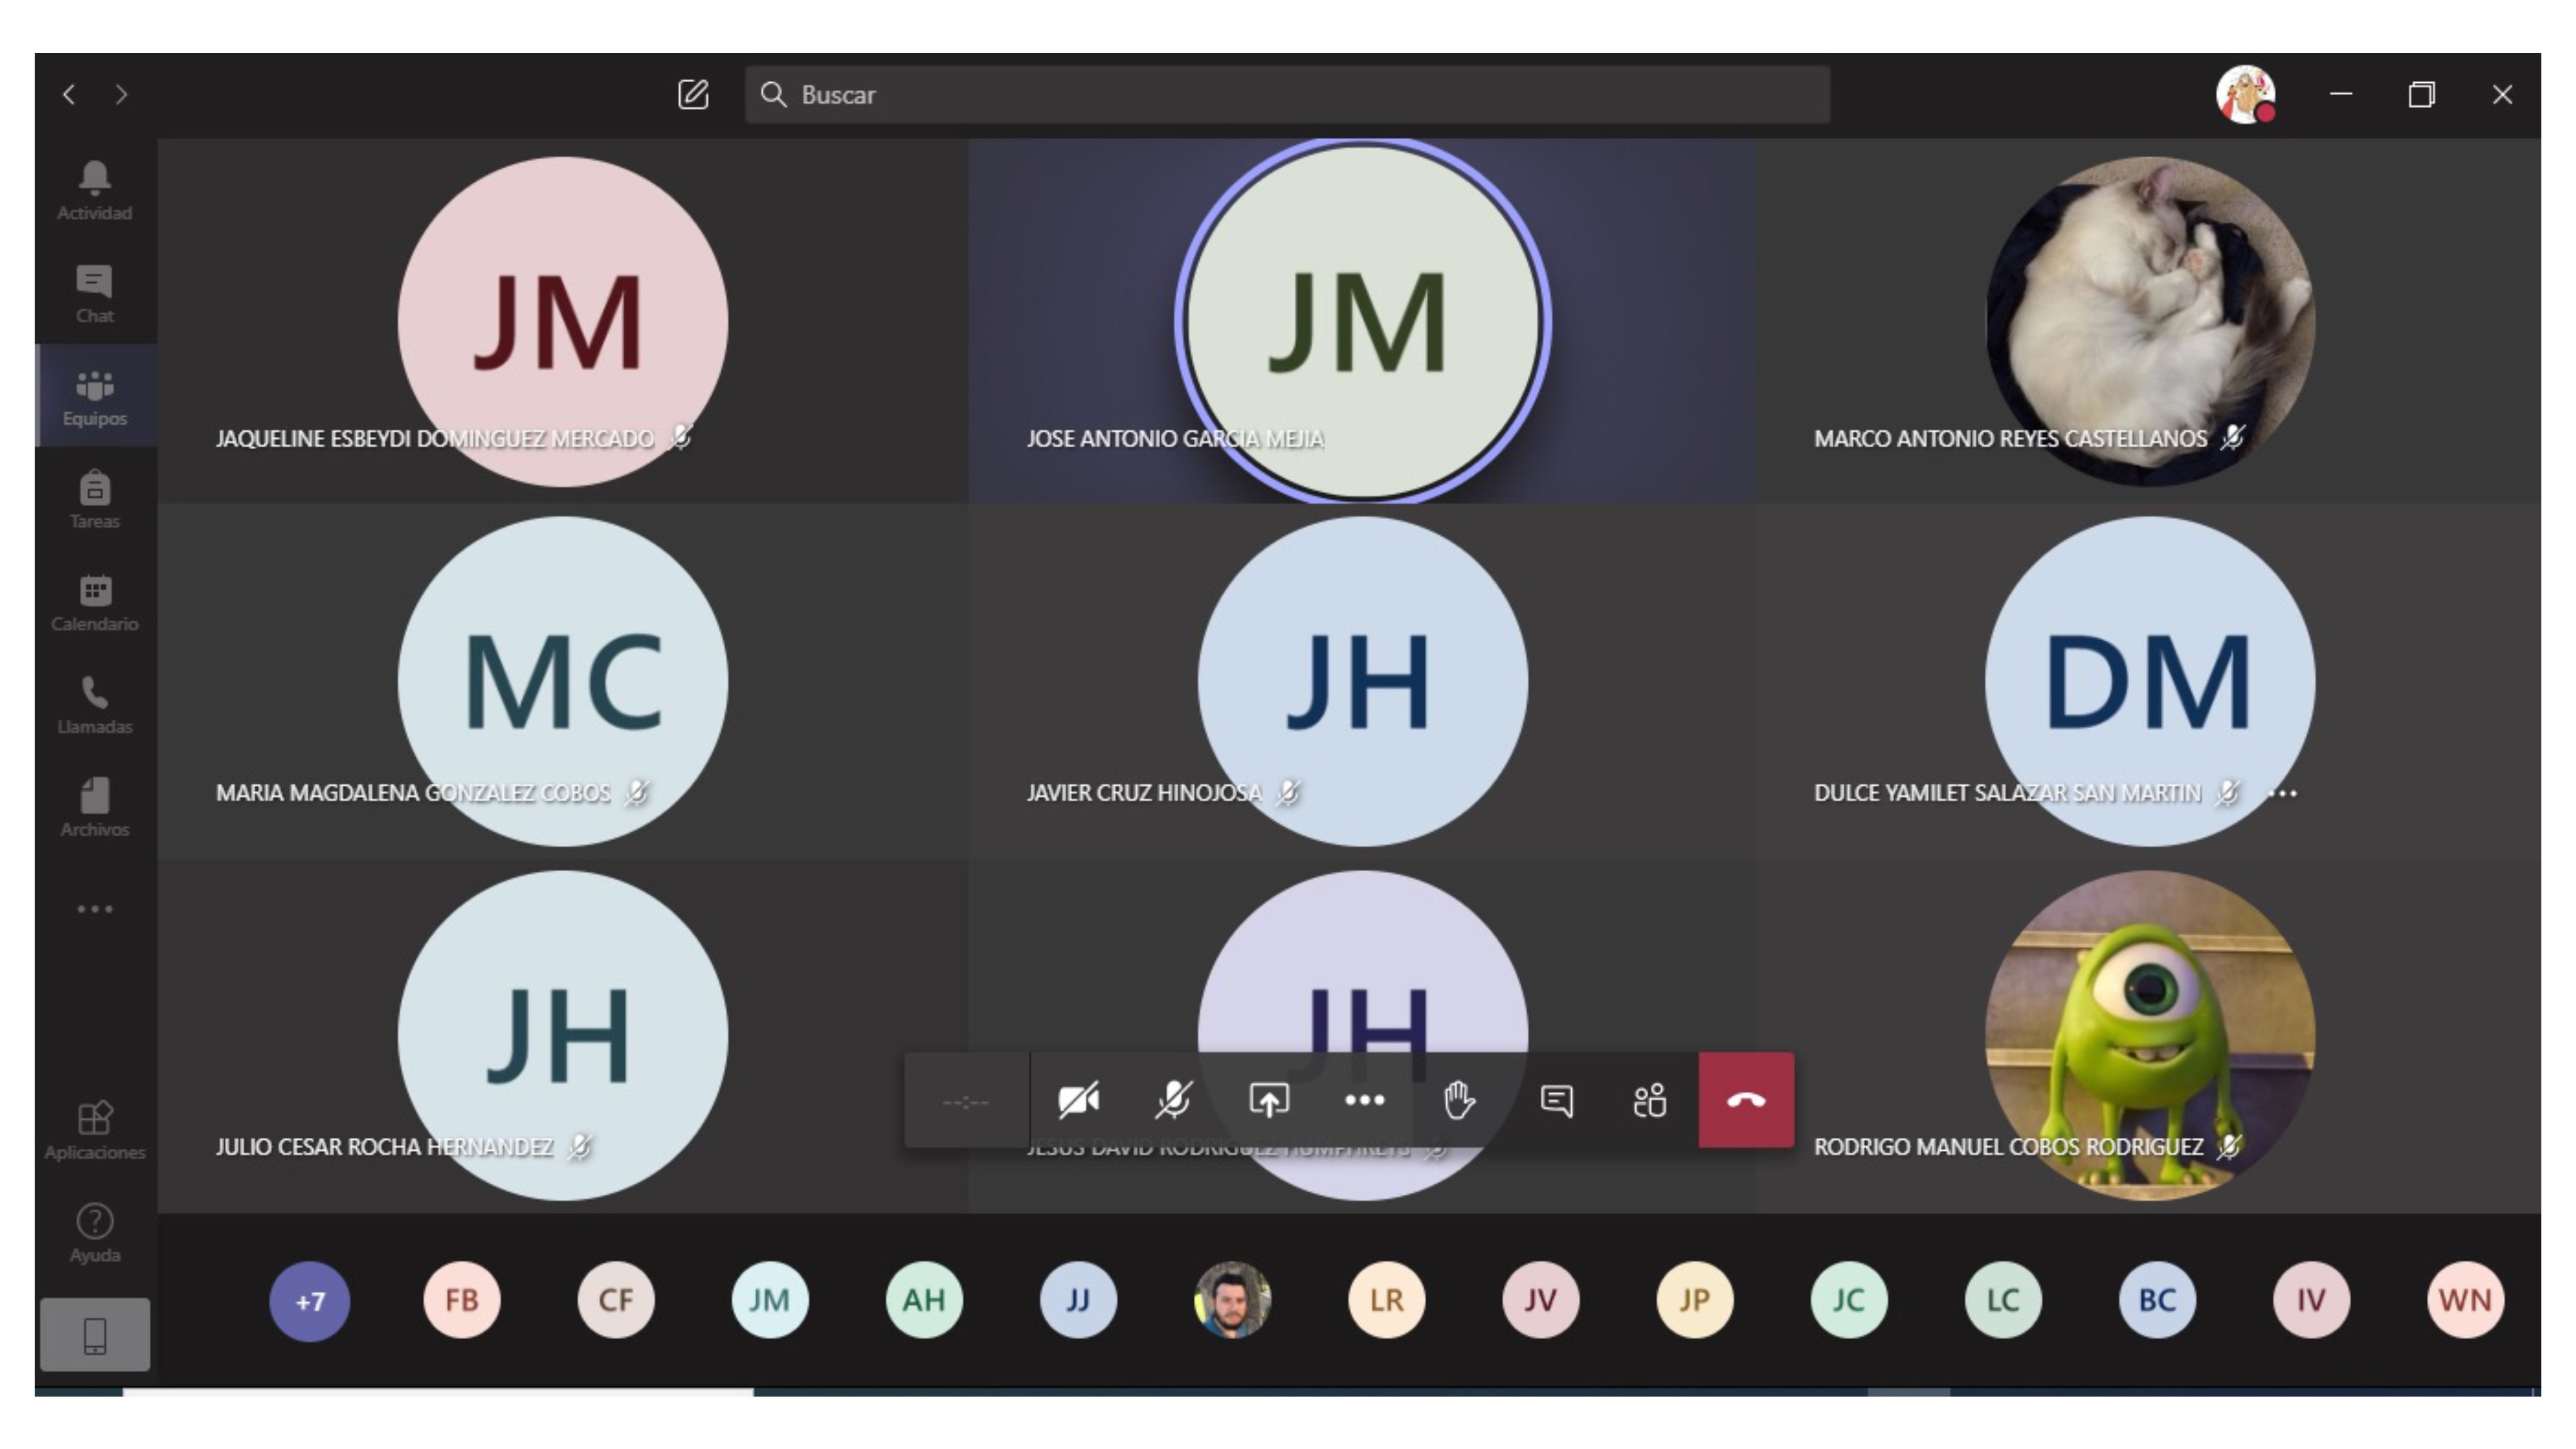The image size is (2576, 1449).
Task: Click the muted mic icon beside Marco Antonio
Action: click(x=2233, y=438)
